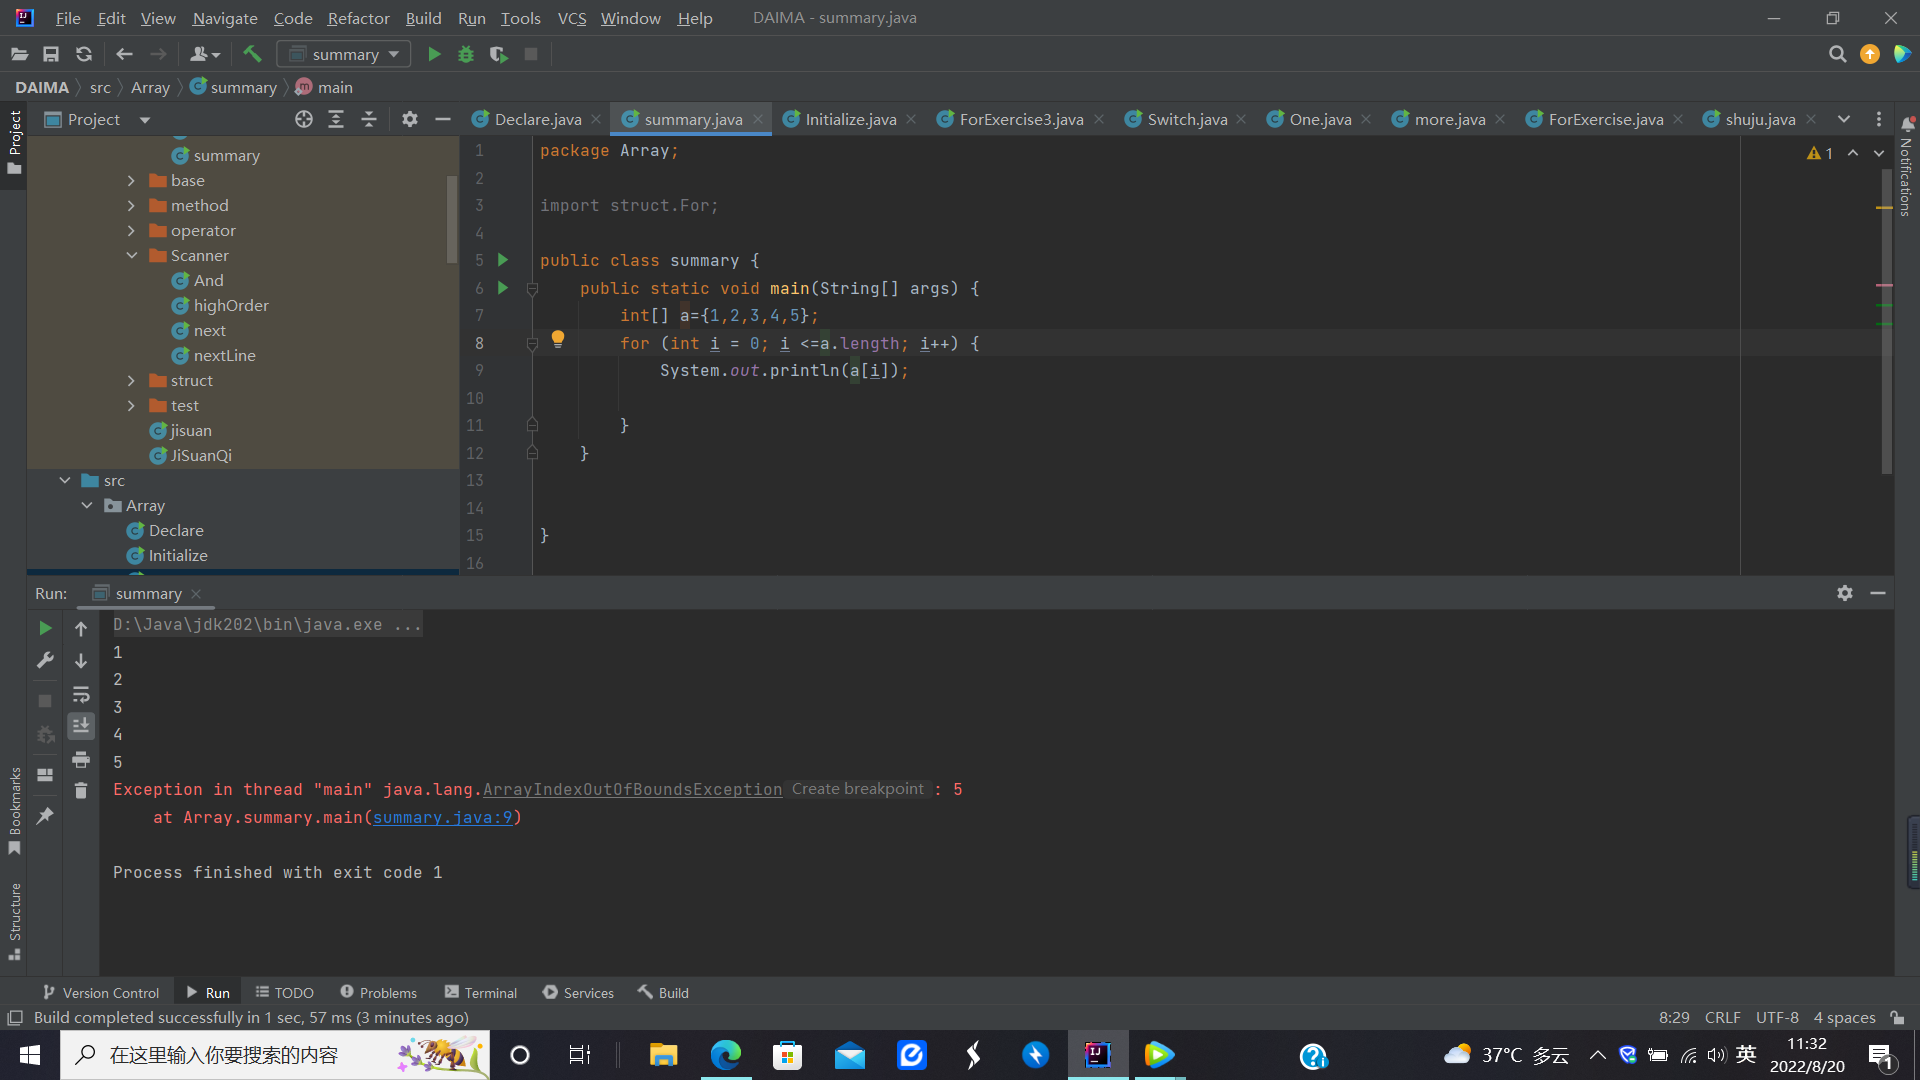The height and width of the screenshot is (1080, 1920).
Task: Expand the struct folder in project tree
Action: [131, 381]
